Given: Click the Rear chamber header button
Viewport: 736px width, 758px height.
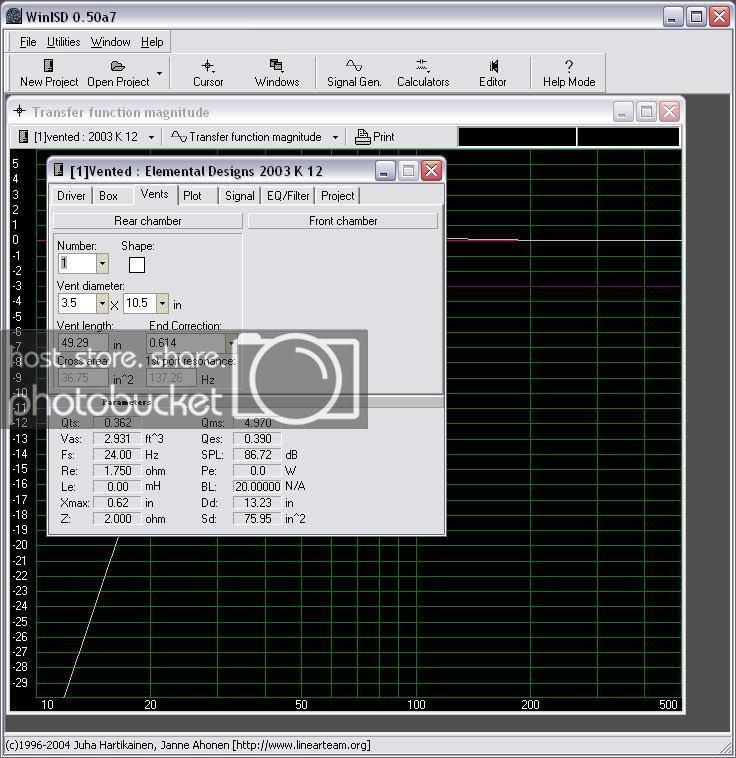Looking at the screenshot, I should coord(147,221).
